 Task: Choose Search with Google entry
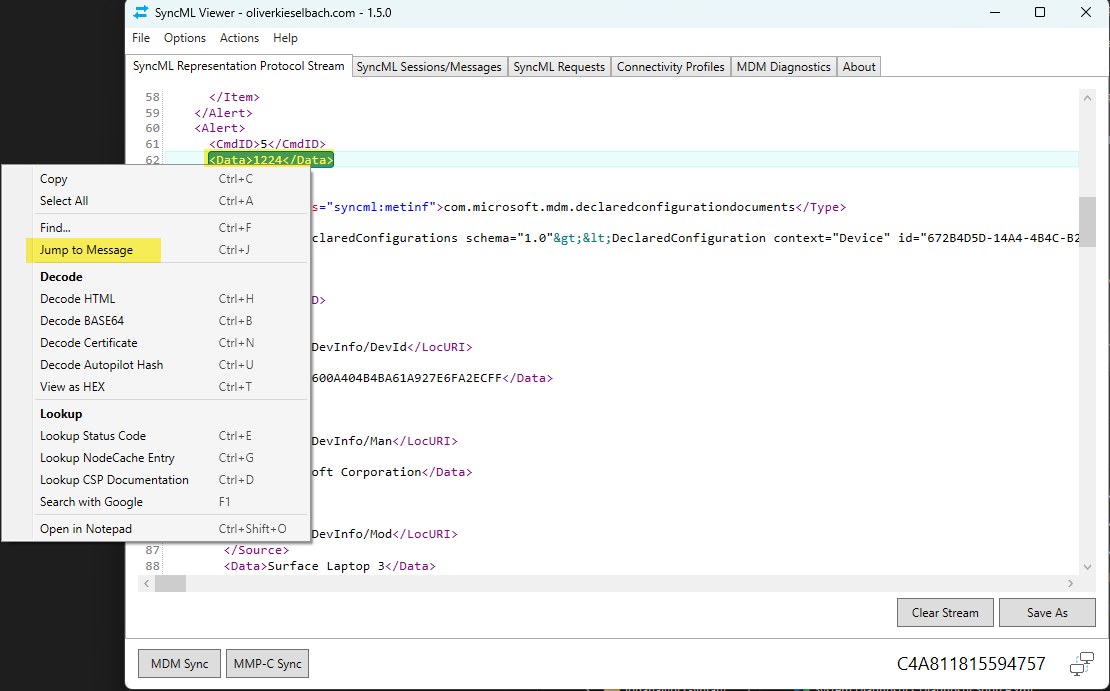pos(156,501)
